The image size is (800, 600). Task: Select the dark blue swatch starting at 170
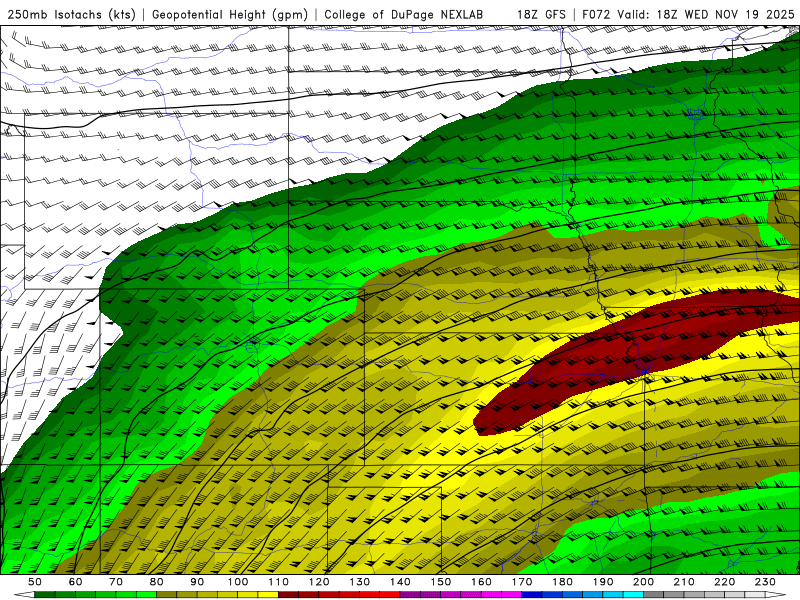point(532,595)
